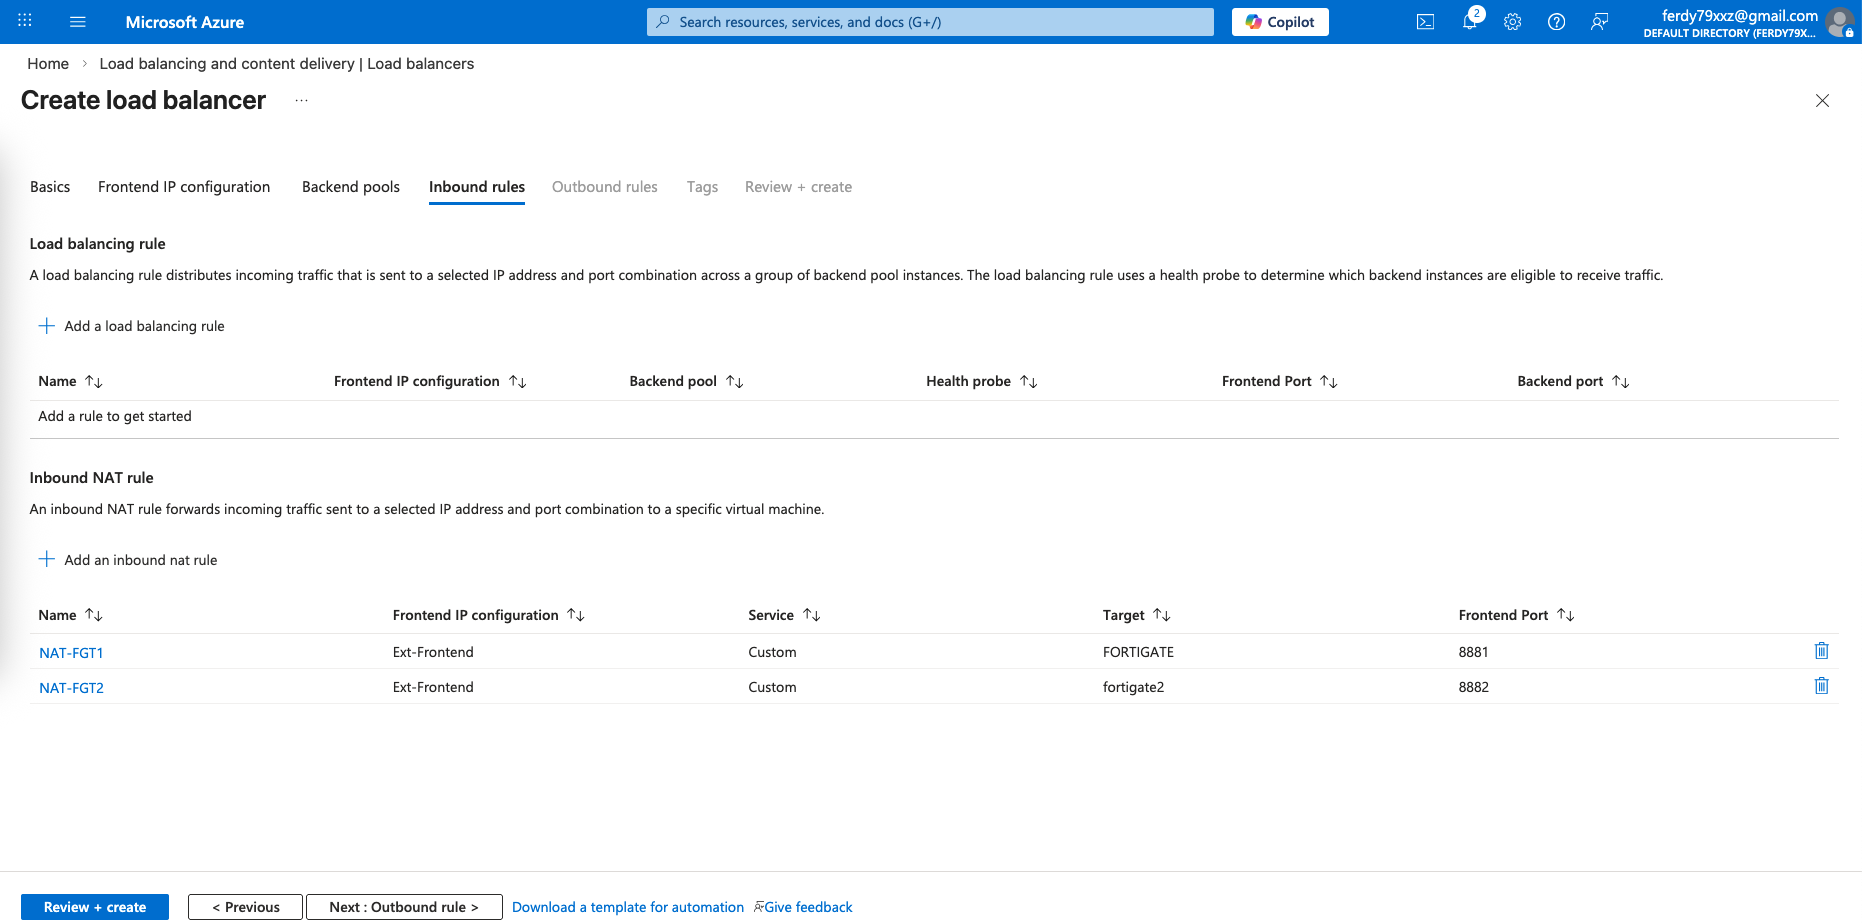This screenshot has width=1862, height=924.
Task: Click the Copilot button
Action: (1280, 22)
